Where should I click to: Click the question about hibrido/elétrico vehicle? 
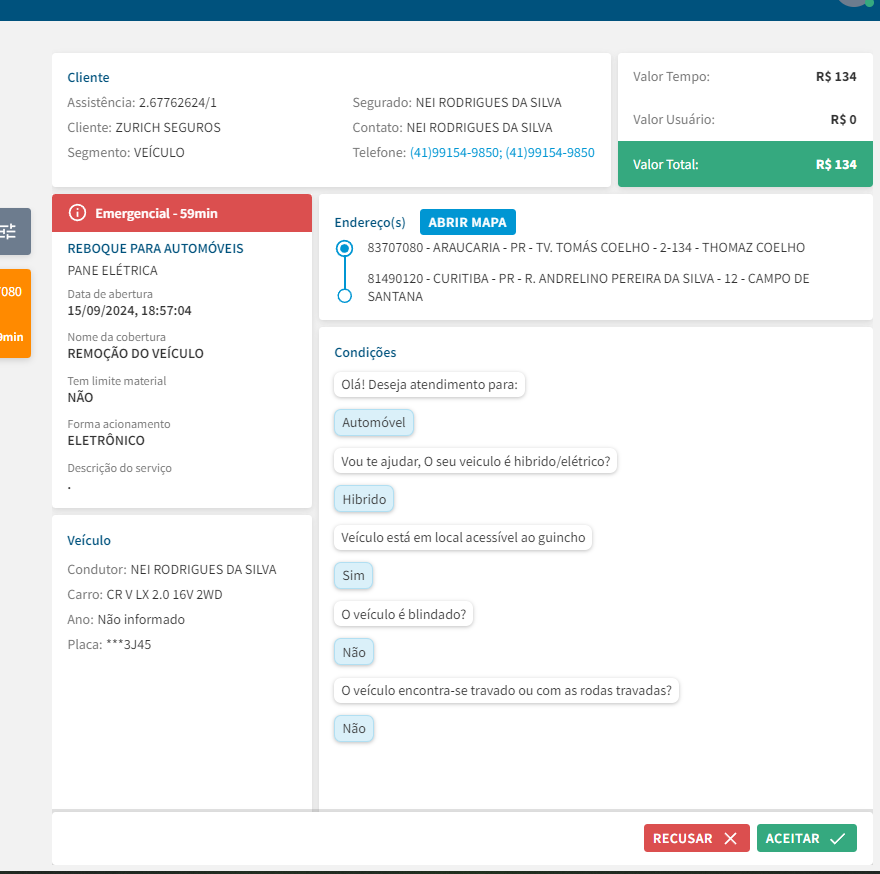pyautogui.click(x=475, y=461)
